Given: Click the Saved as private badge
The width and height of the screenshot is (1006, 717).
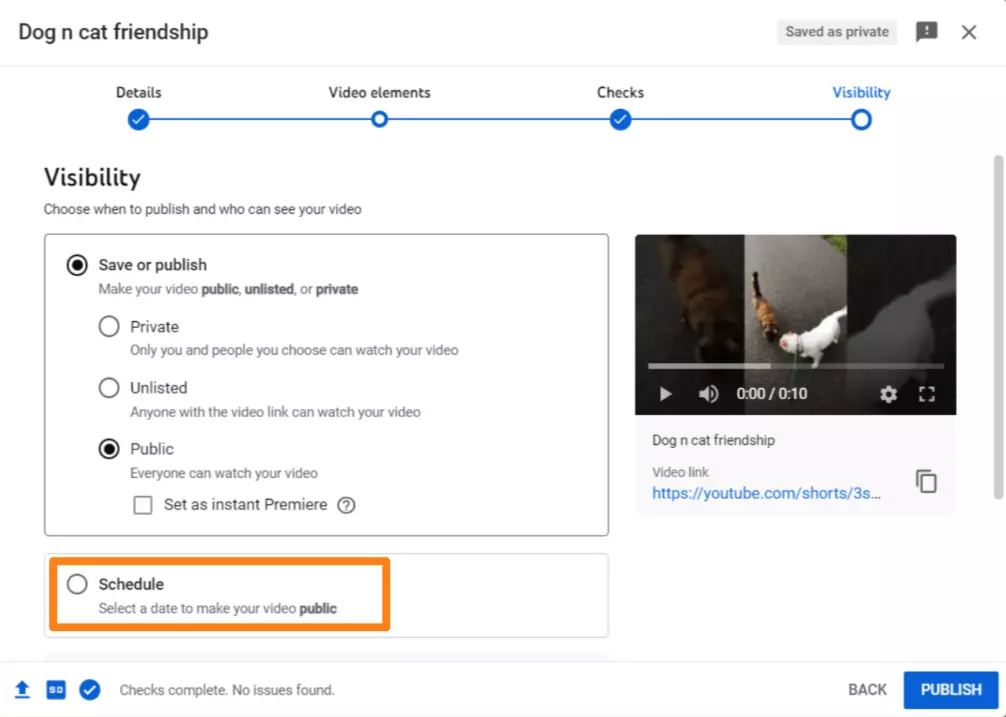Looking at the screenshot, I should [836, 31].
